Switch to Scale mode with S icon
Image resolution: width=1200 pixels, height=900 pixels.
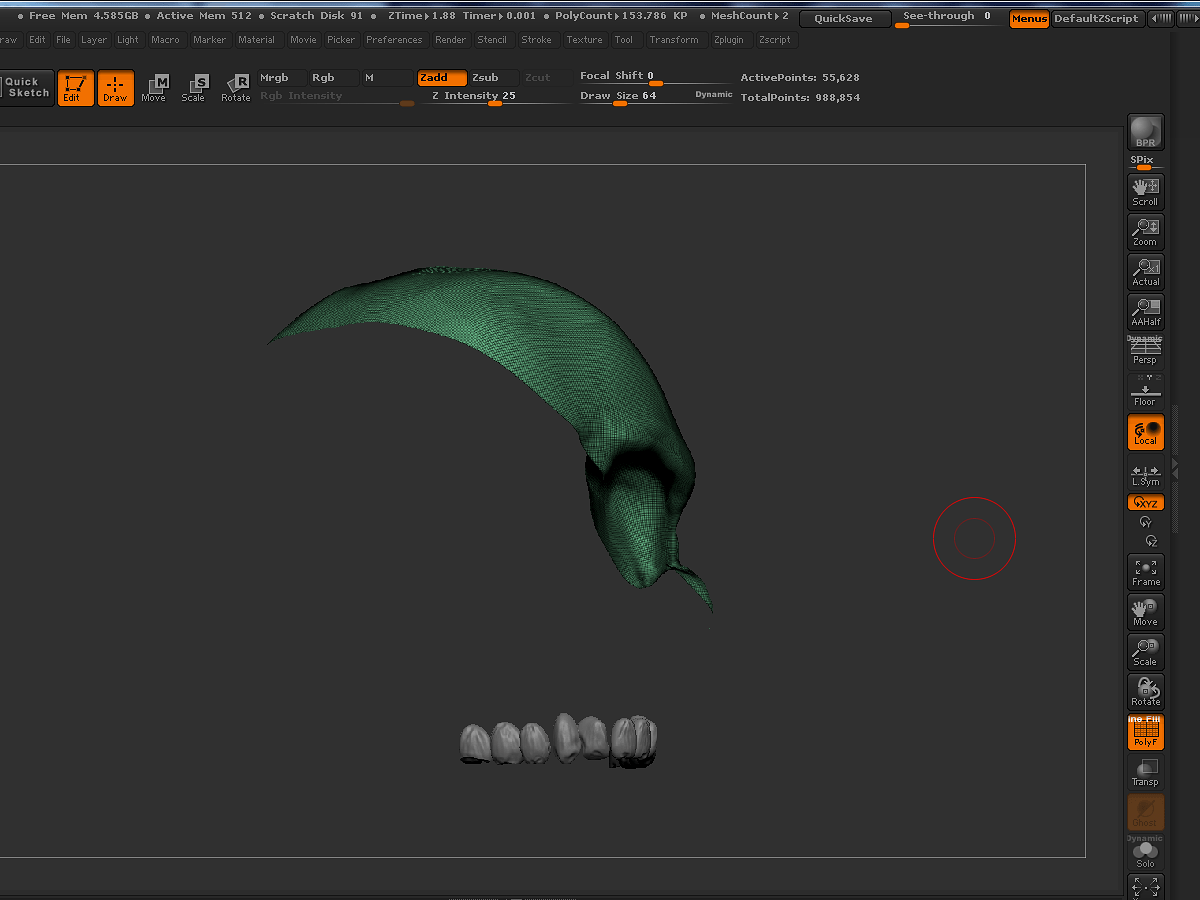click(194, 88)
